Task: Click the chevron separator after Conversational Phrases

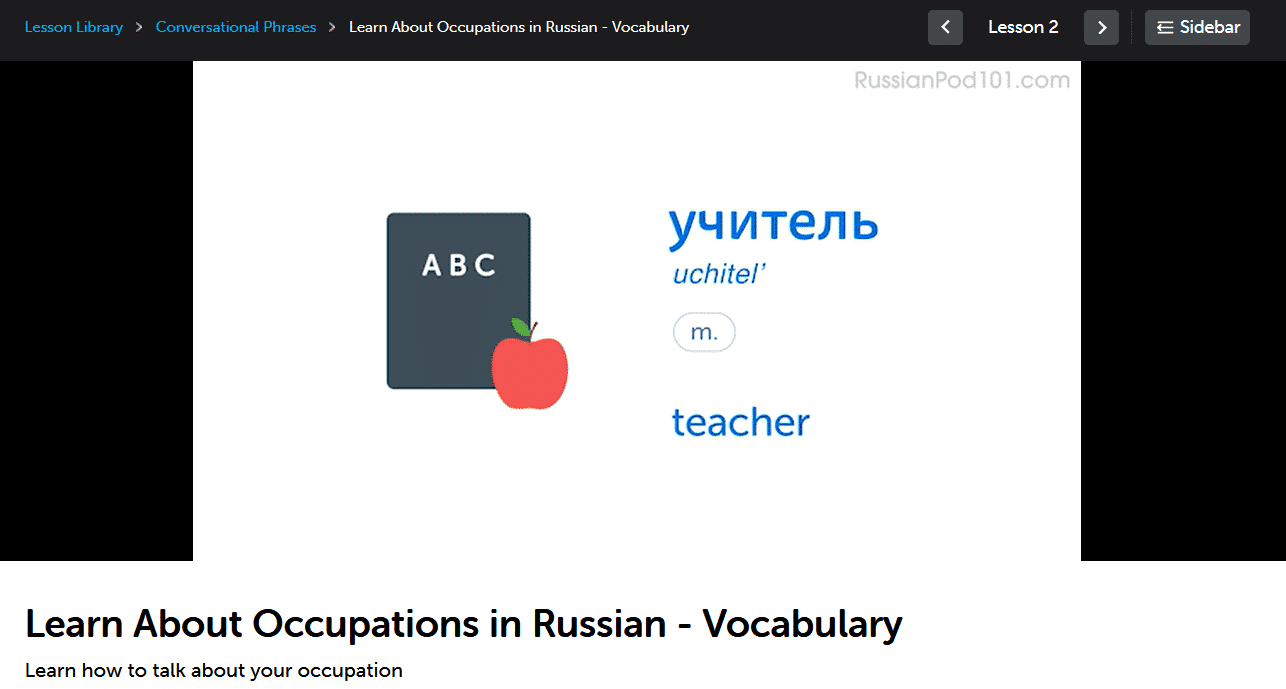Action: point(332,27)
